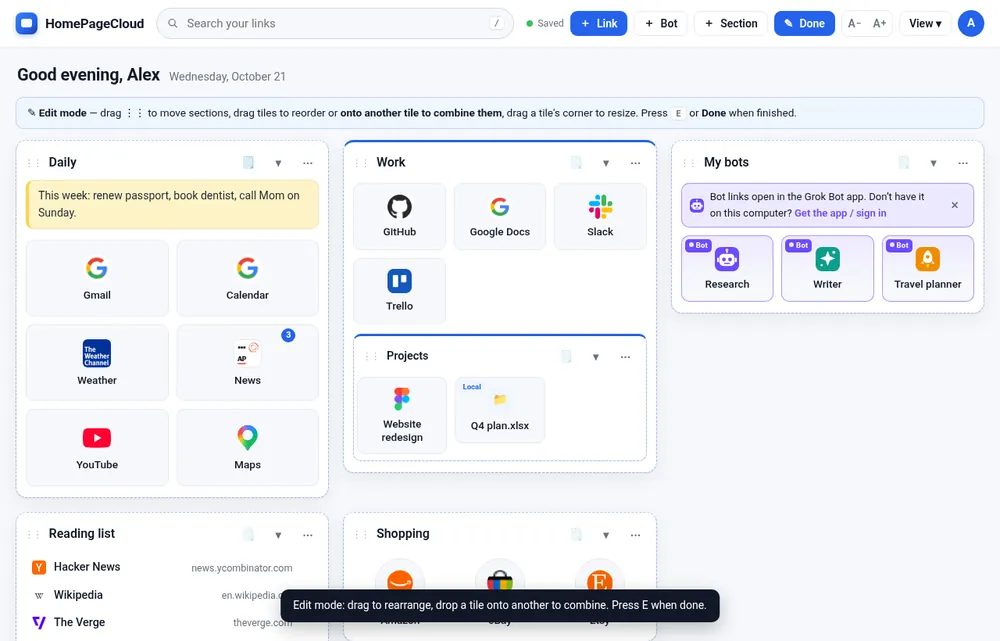
Task: Open the YouTube tile
Action: point(97,448)
